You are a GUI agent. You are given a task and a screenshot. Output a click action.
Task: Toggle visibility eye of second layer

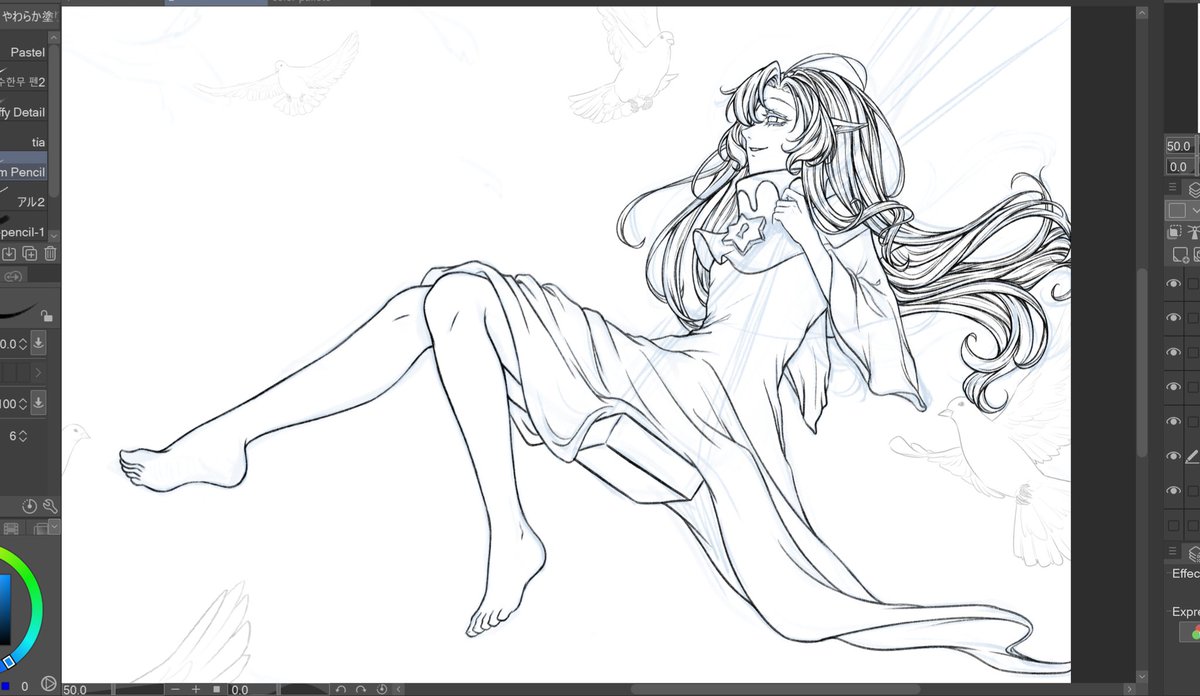coord(1174,318)
